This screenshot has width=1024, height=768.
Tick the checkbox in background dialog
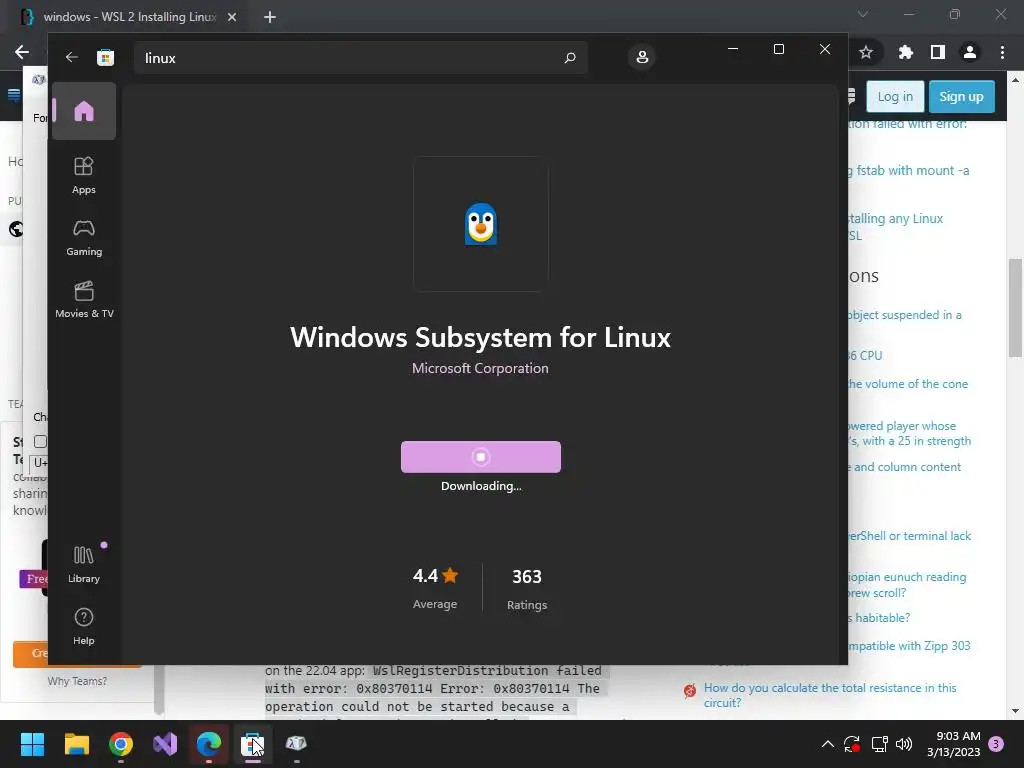pos(40,441)
